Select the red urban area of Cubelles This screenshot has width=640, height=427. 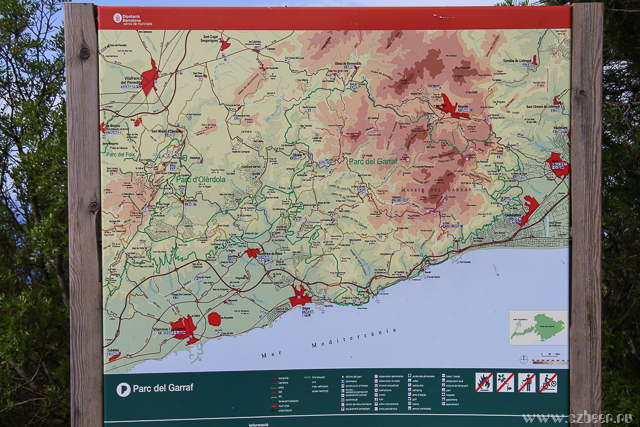[x=115, y=357]
